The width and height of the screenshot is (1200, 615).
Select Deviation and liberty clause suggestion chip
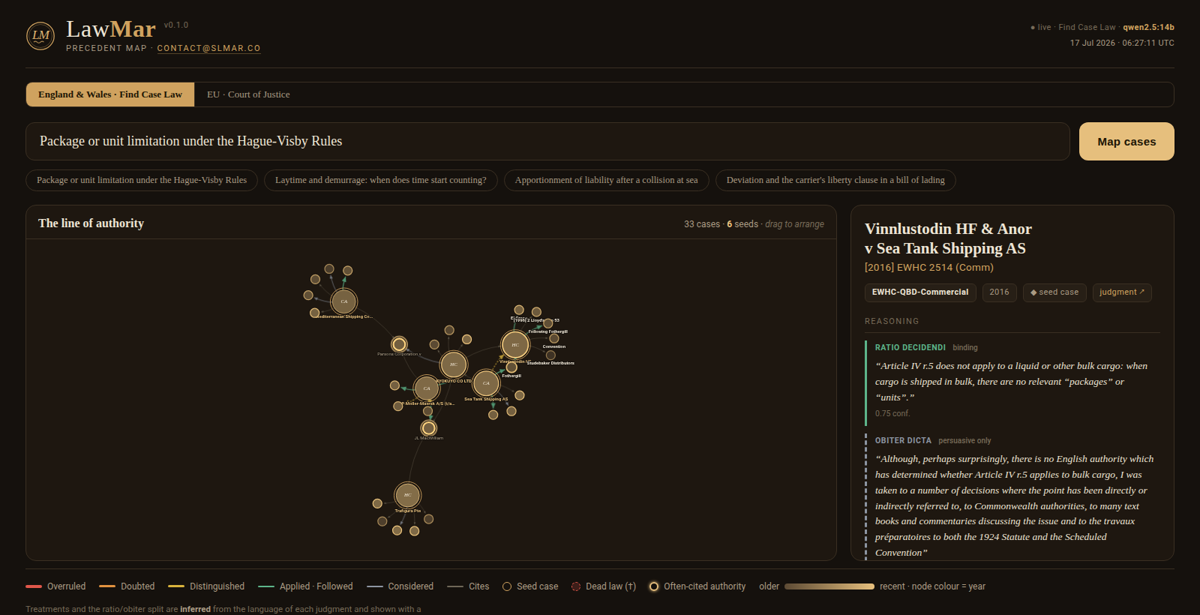(835, 180)
